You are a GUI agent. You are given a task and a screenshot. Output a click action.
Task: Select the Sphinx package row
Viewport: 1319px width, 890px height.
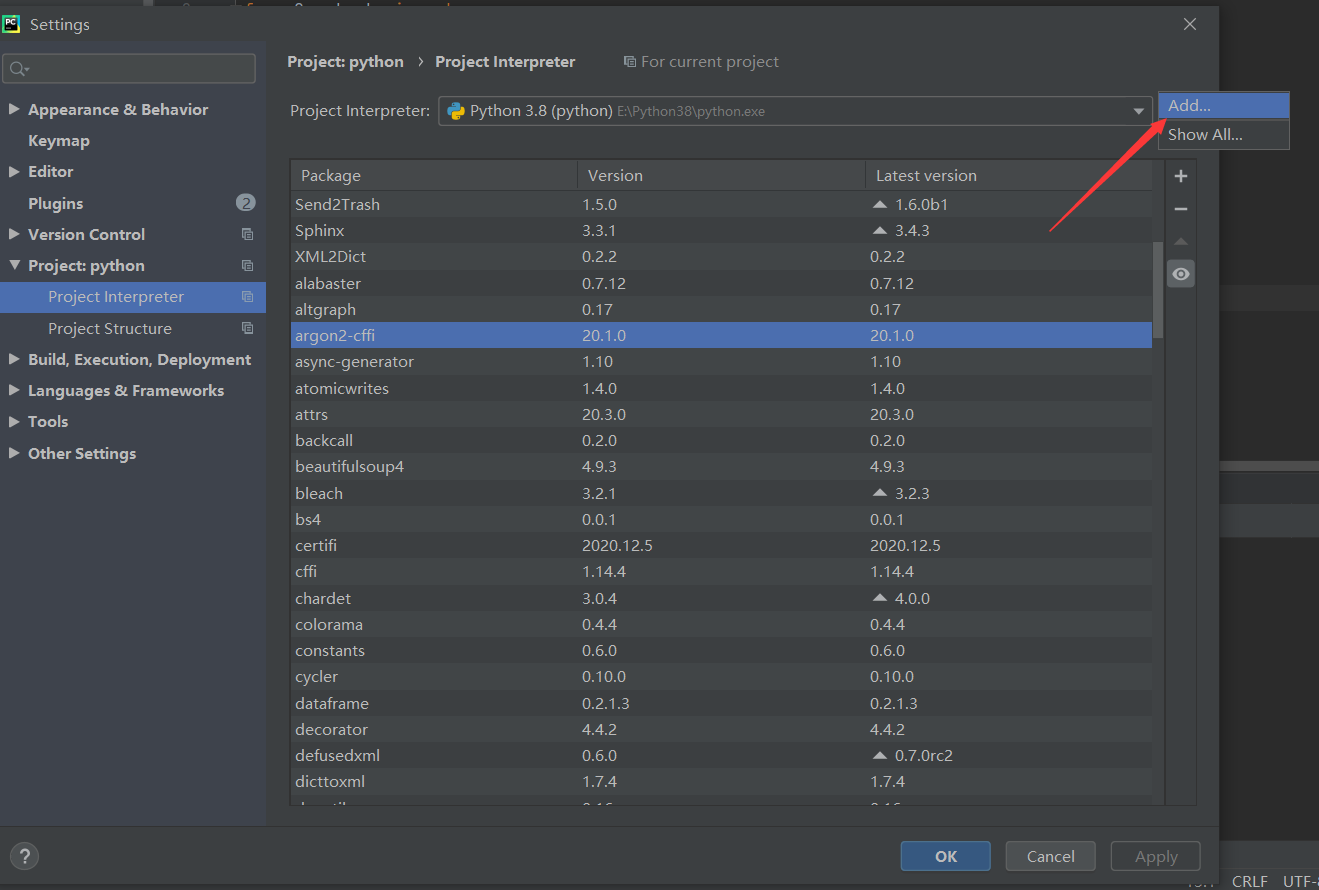click(x=721, y=230)
